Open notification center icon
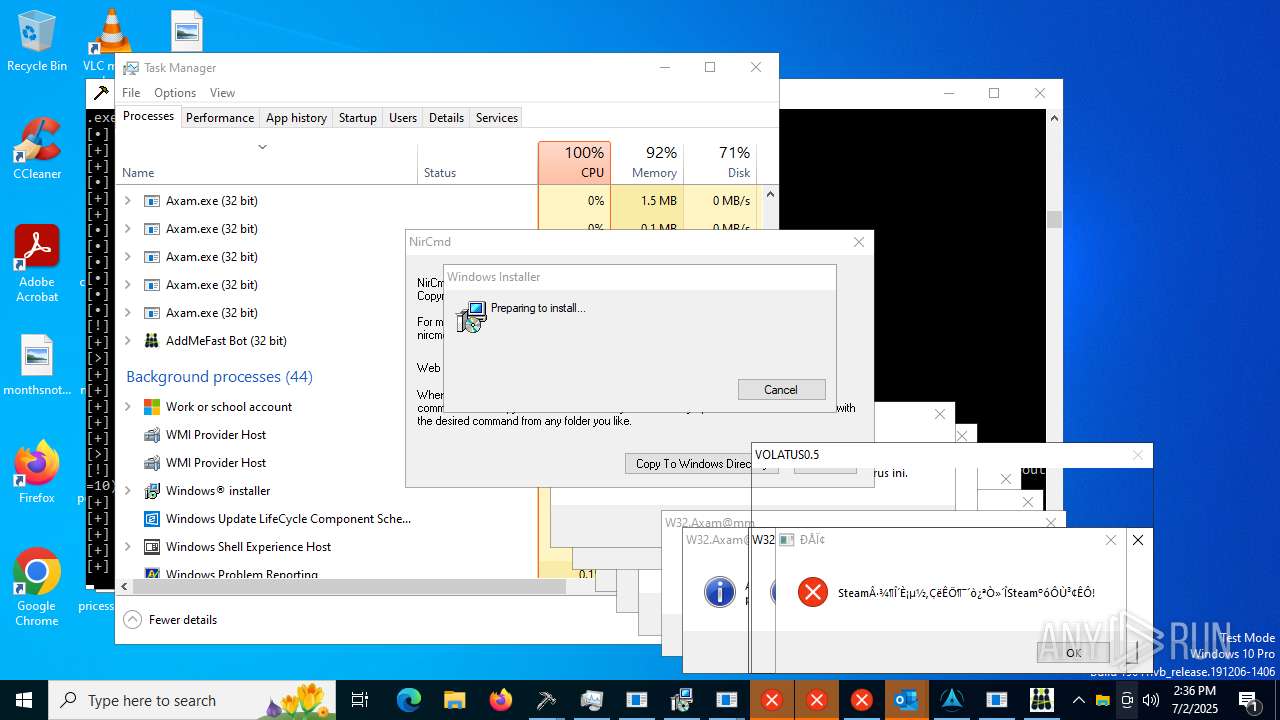 [1248, 700]
